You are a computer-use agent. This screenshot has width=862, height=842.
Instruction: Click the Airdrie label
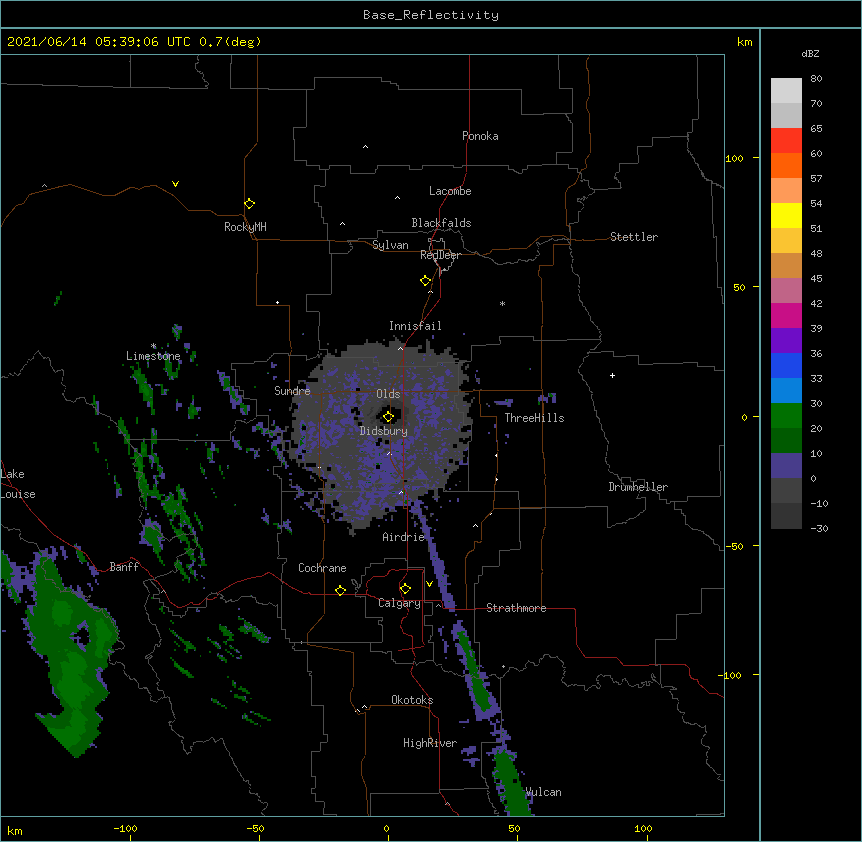404,537
